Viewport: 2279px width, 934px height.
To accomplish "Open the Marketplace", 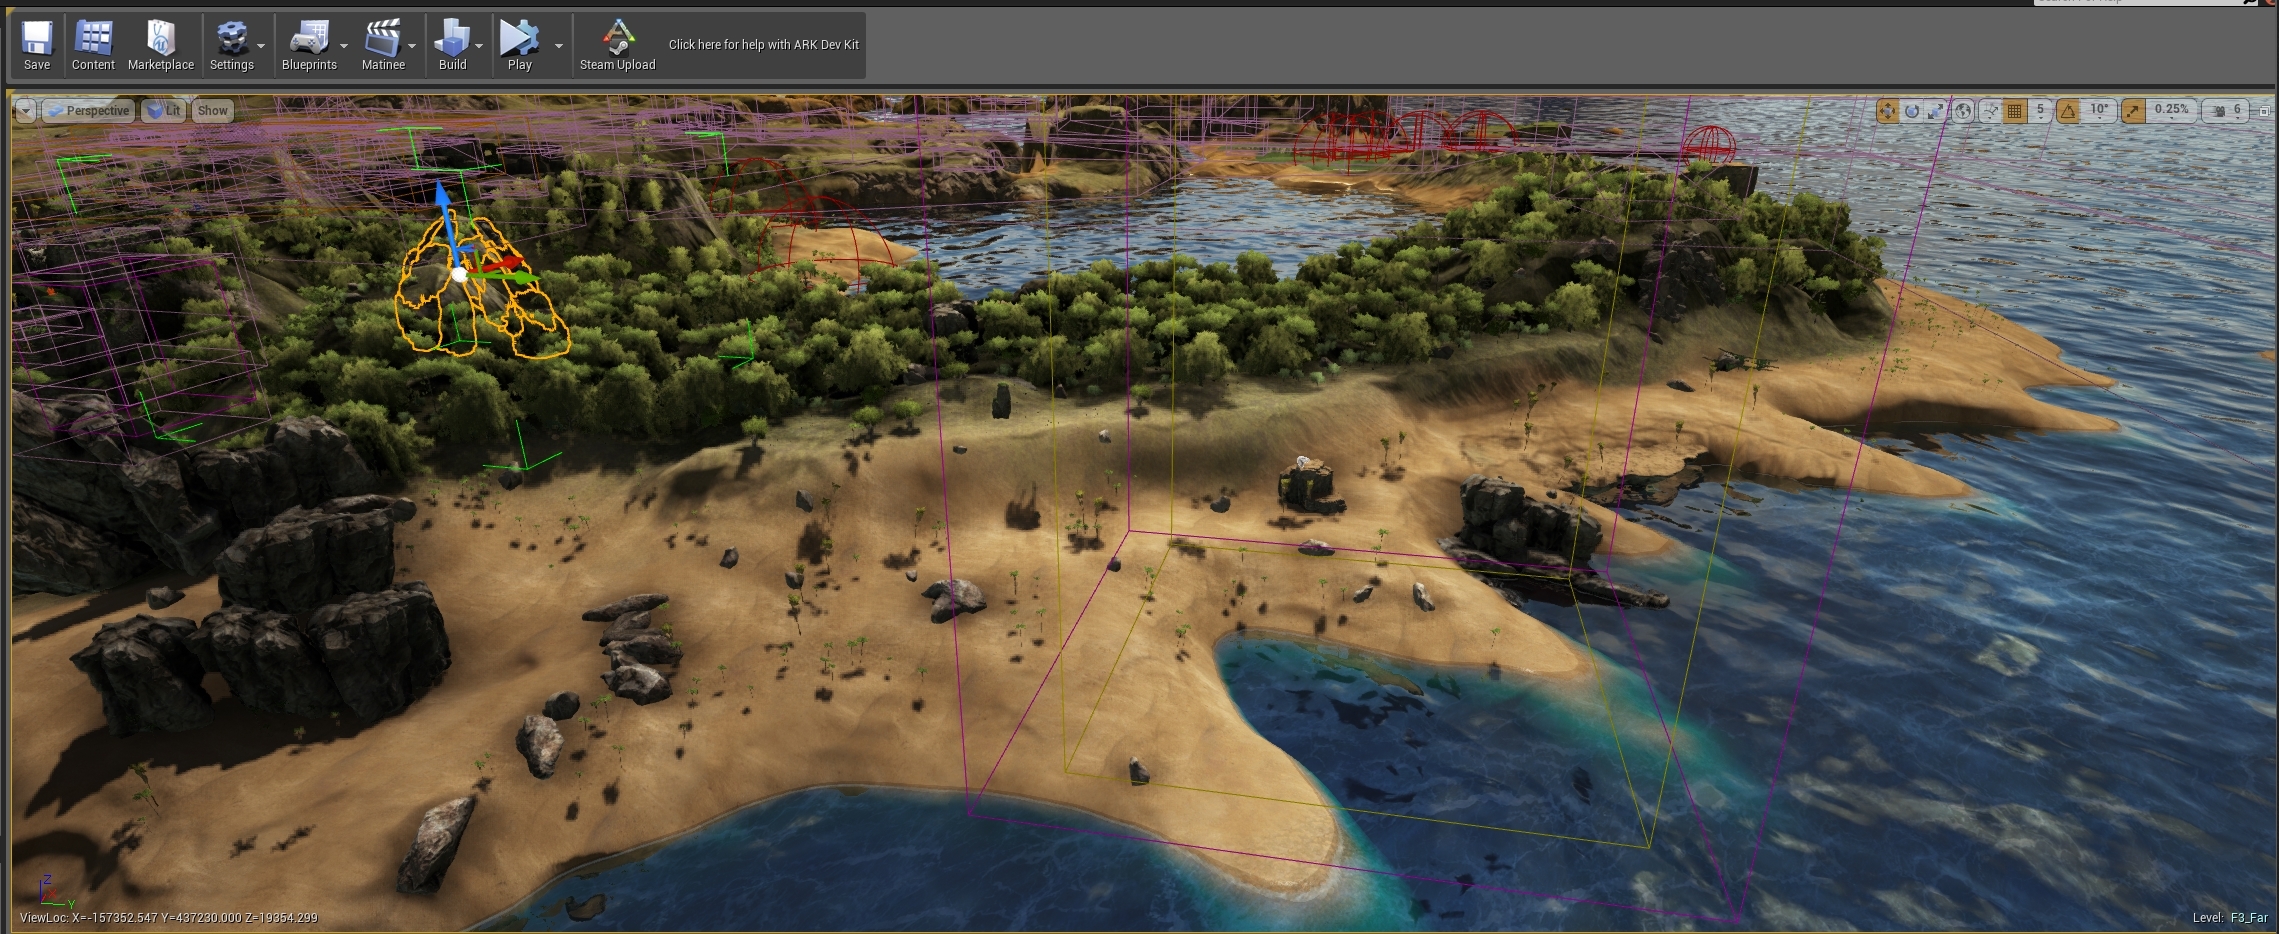I will [161, 45].
